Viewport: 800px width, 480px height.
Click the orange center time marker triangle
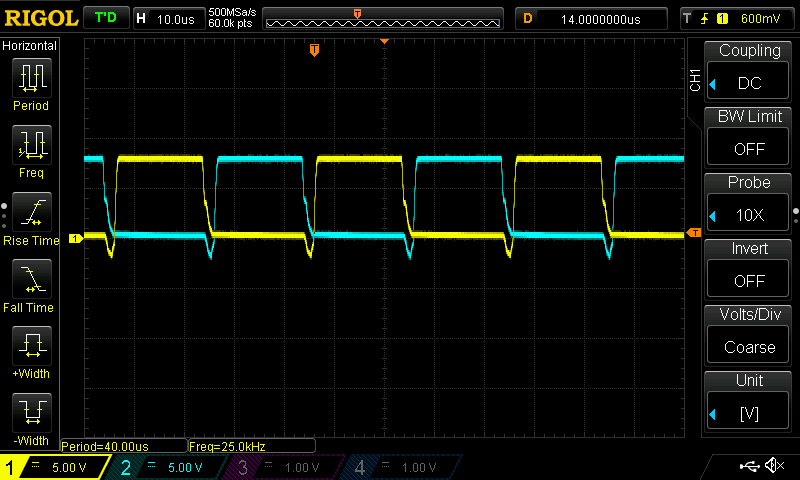coord(385,41)
